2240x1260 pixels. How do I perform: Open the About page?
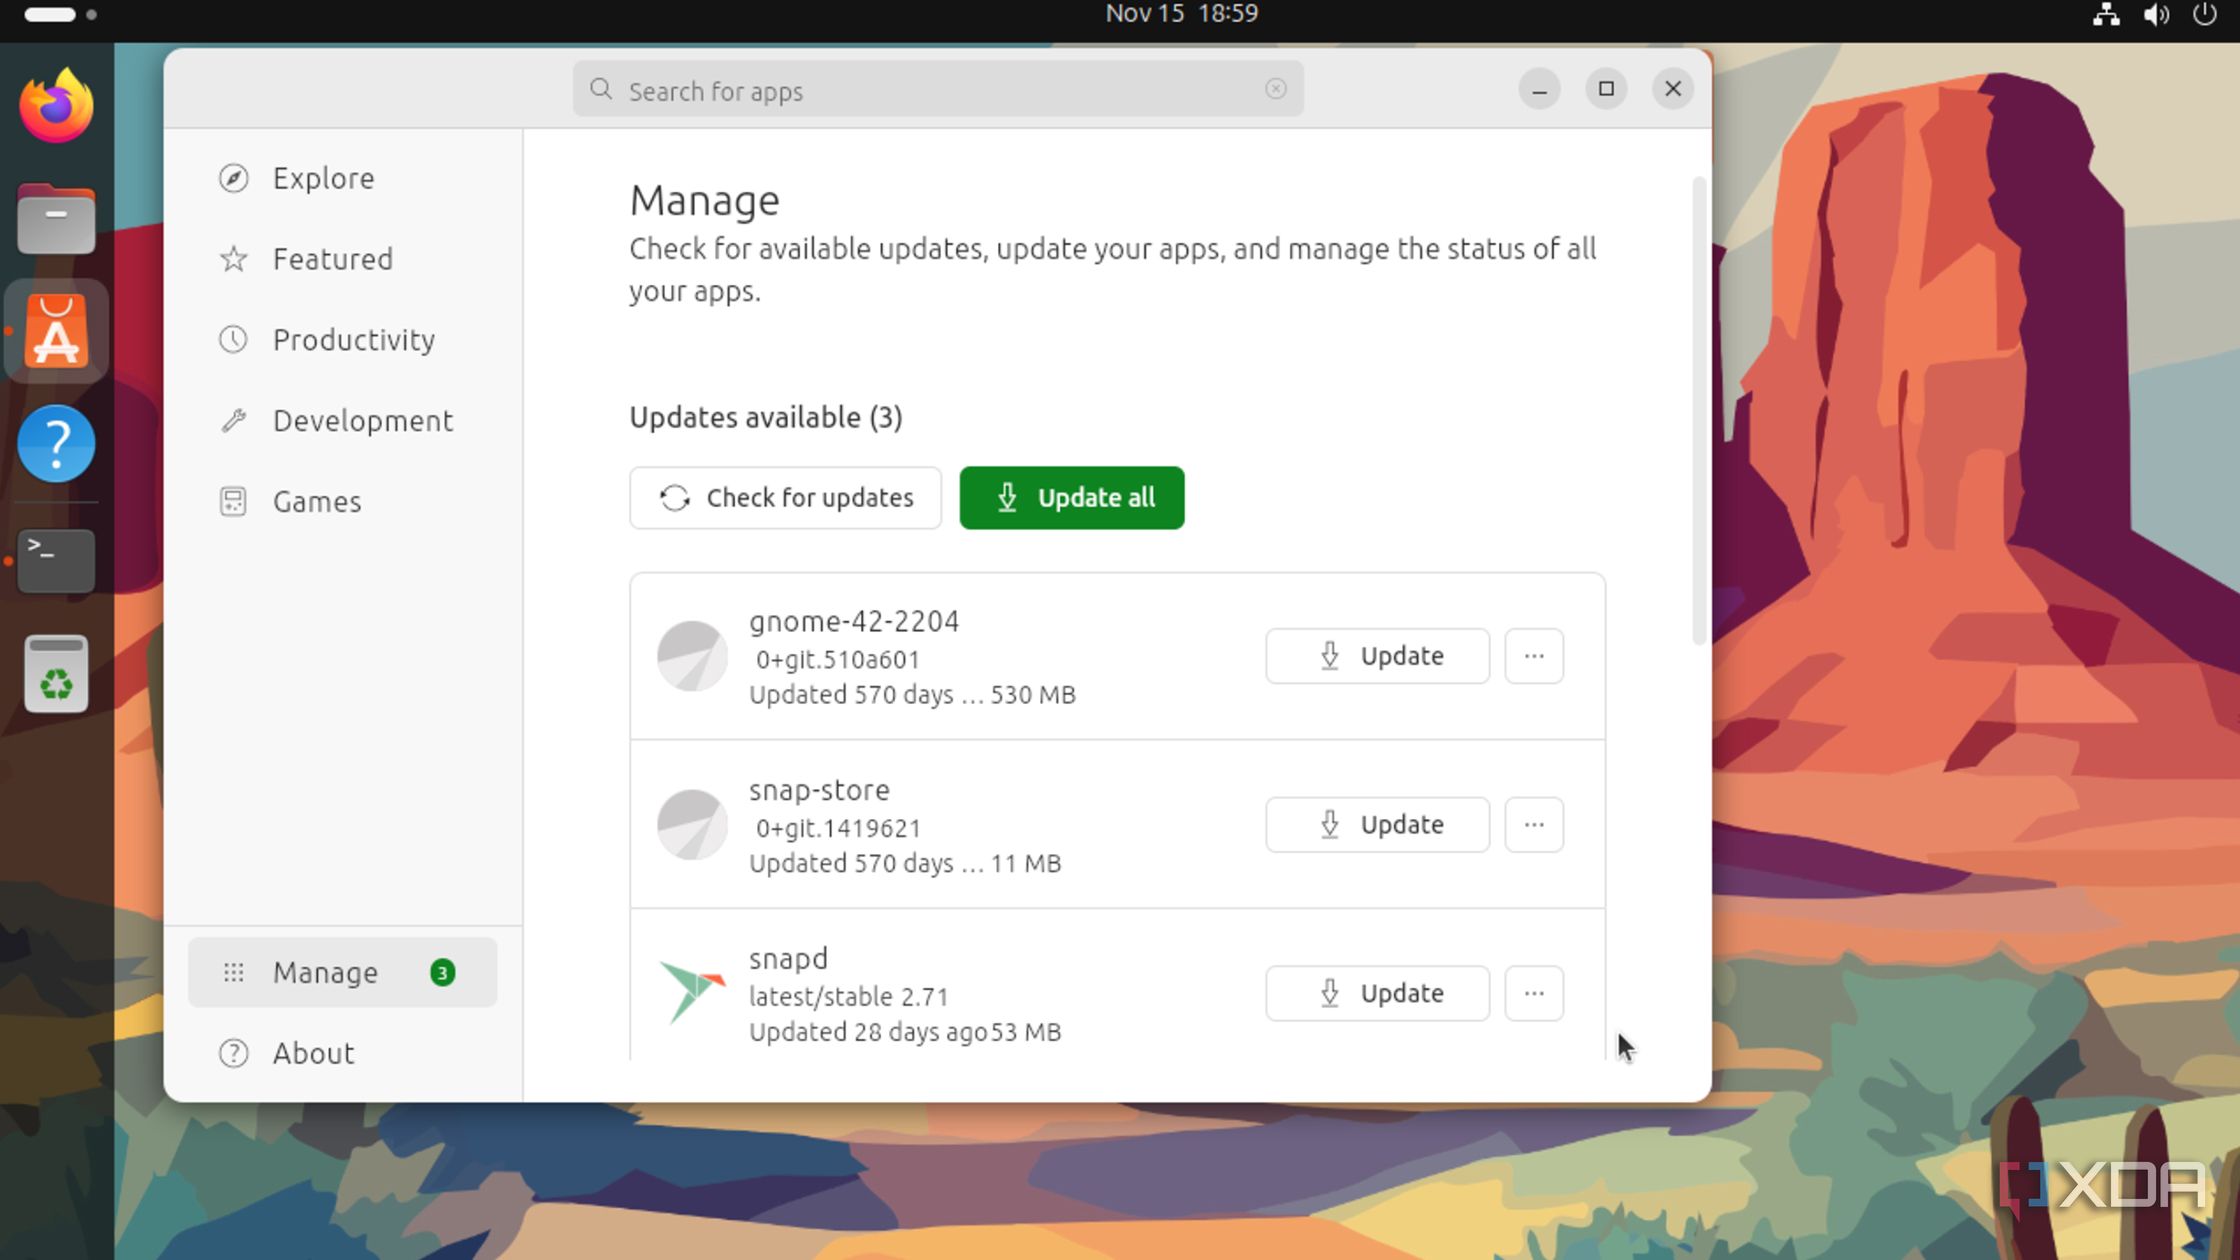tap(342, 1053)
